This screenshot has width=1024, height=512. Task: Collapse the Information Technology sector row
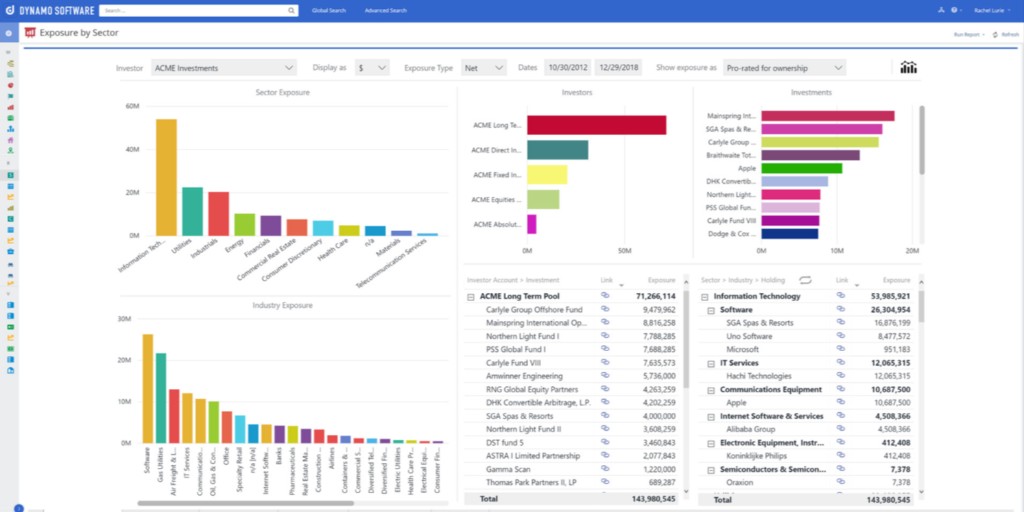point(705,296)
